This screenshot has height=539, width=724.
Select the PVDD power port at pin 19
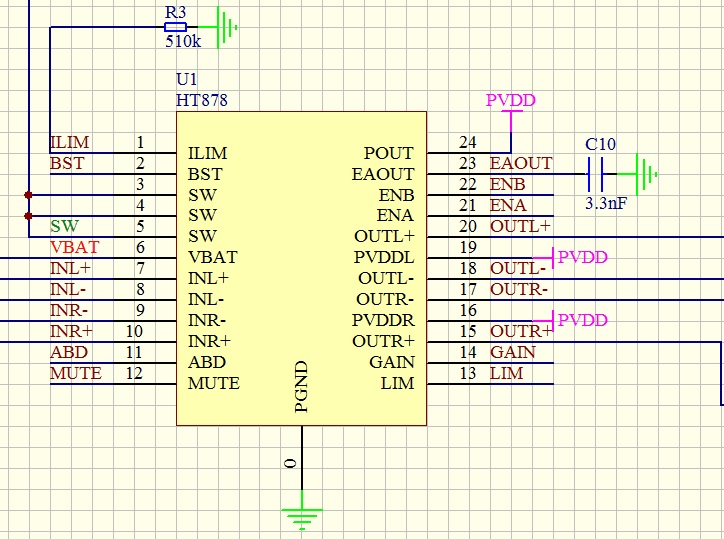point(582,257)
